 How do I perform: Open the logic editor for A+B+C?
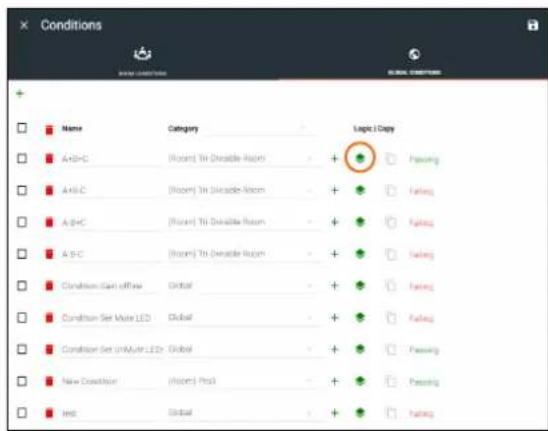coord(360,158)
